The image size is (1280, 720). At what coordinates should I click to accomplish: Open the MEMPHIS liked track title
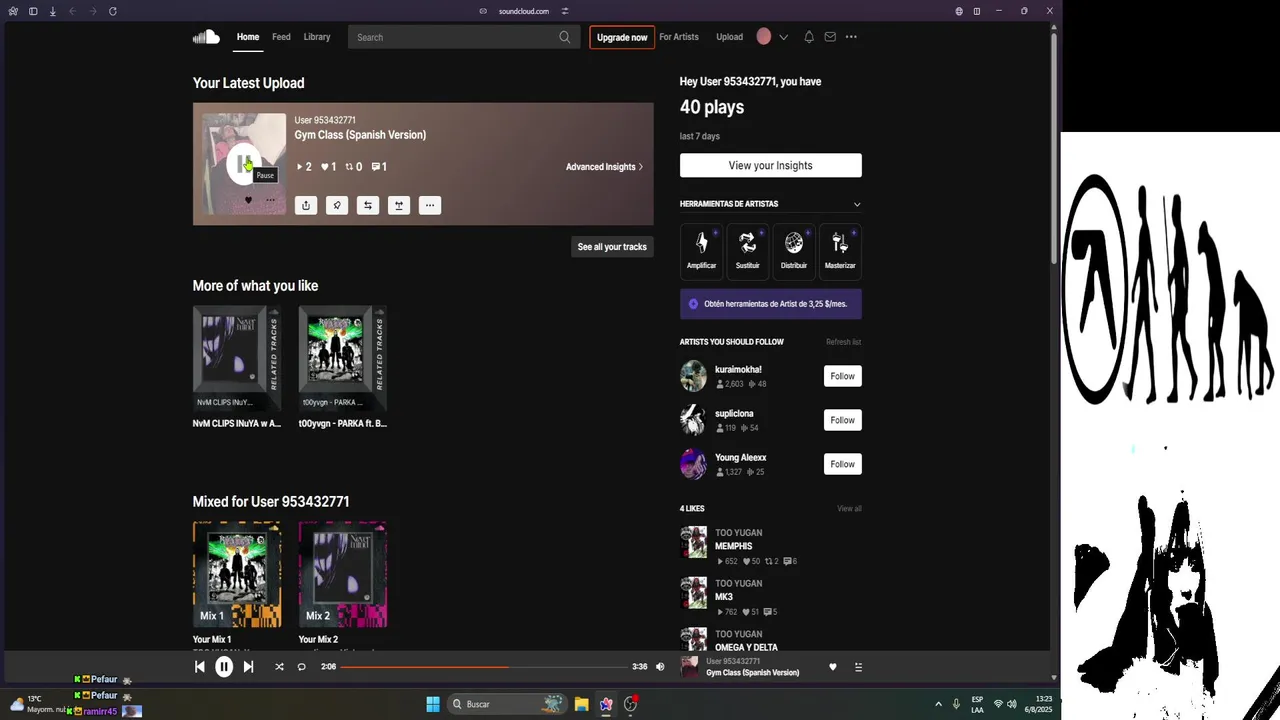[x=734, y=547]
